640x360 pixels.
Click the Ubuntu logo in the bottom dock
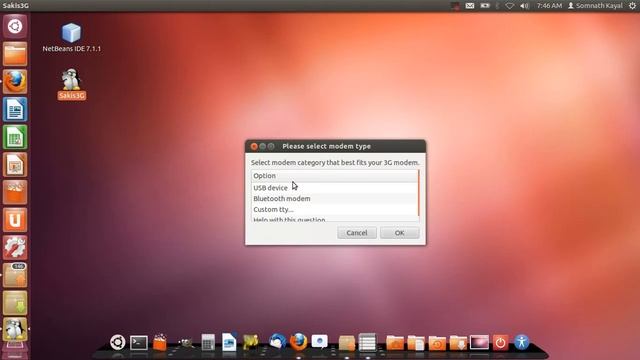click(118, 342)
